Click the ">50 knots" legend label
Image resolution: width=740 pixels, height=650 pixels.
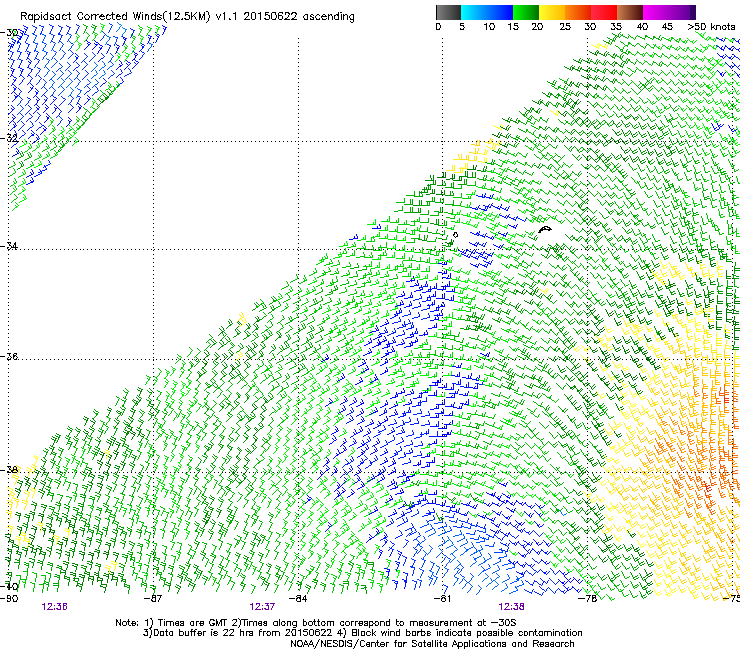tap(711, 27)
